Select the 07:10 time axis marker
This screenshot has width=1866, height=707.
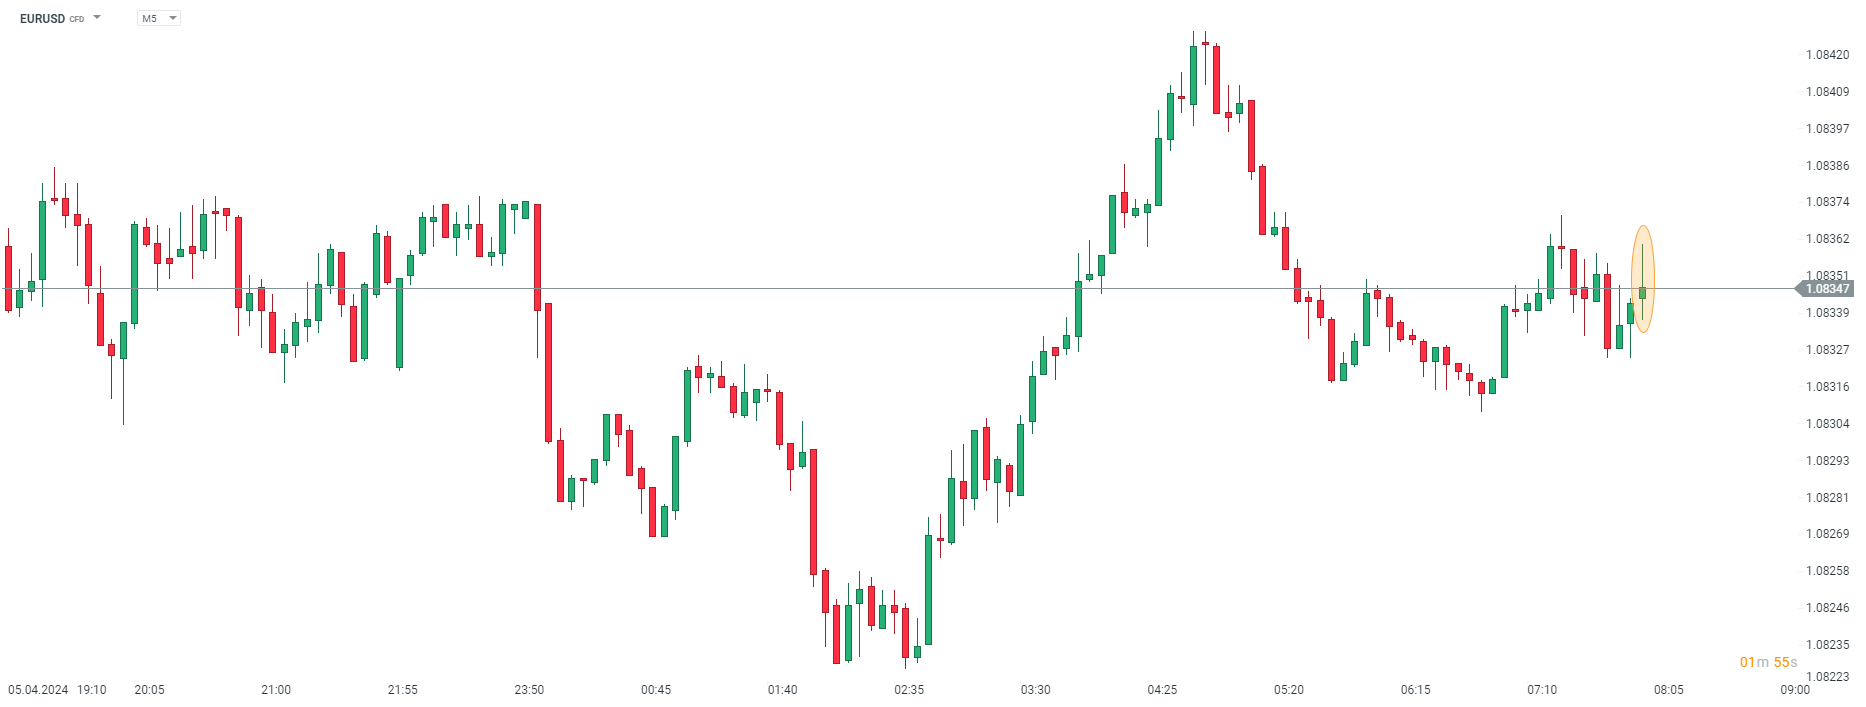(1542, 690)
